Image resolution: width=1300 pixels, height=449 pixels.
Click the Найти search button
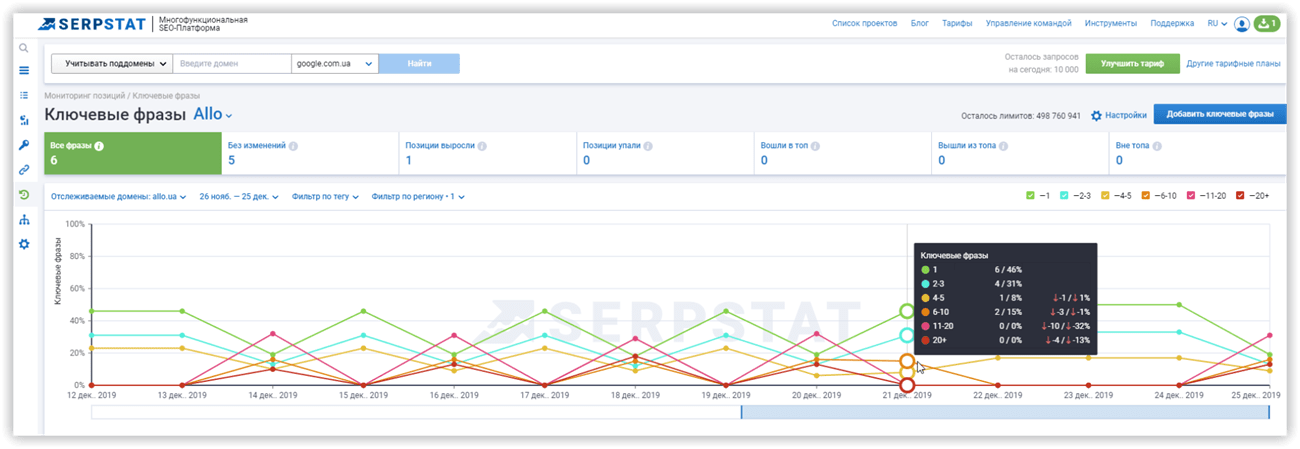click(x=420, y=64)
